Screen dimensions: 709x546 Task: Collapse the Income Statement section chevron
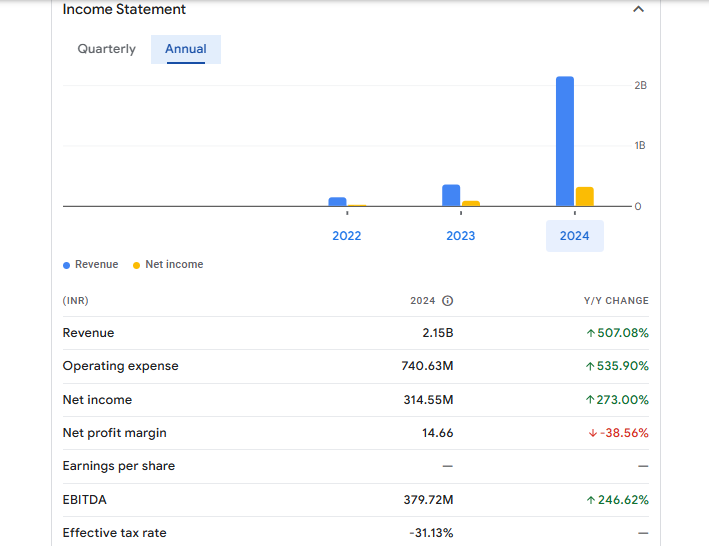point(639,10)
